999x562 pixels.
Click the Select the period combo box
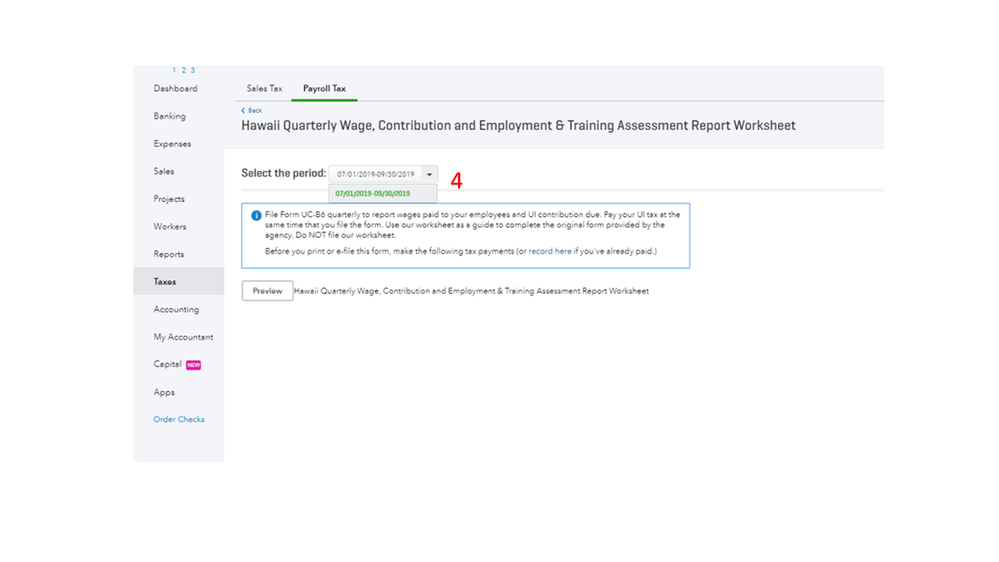[376, 175]
